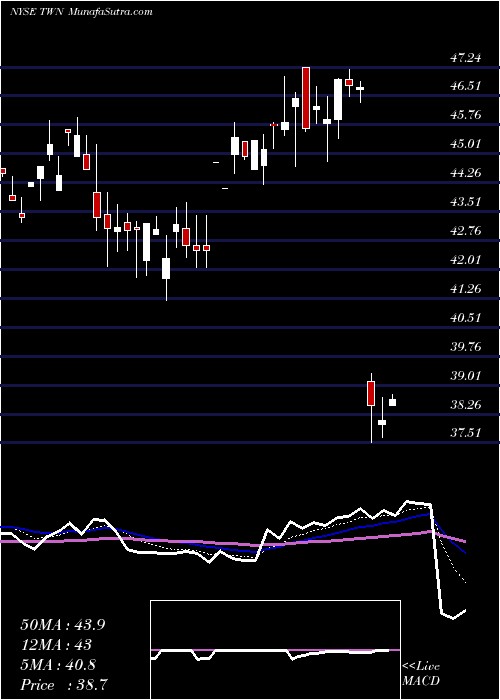Select the 41.26 price axis label
The width and height of the screenshot is (500, 700).
466,289
